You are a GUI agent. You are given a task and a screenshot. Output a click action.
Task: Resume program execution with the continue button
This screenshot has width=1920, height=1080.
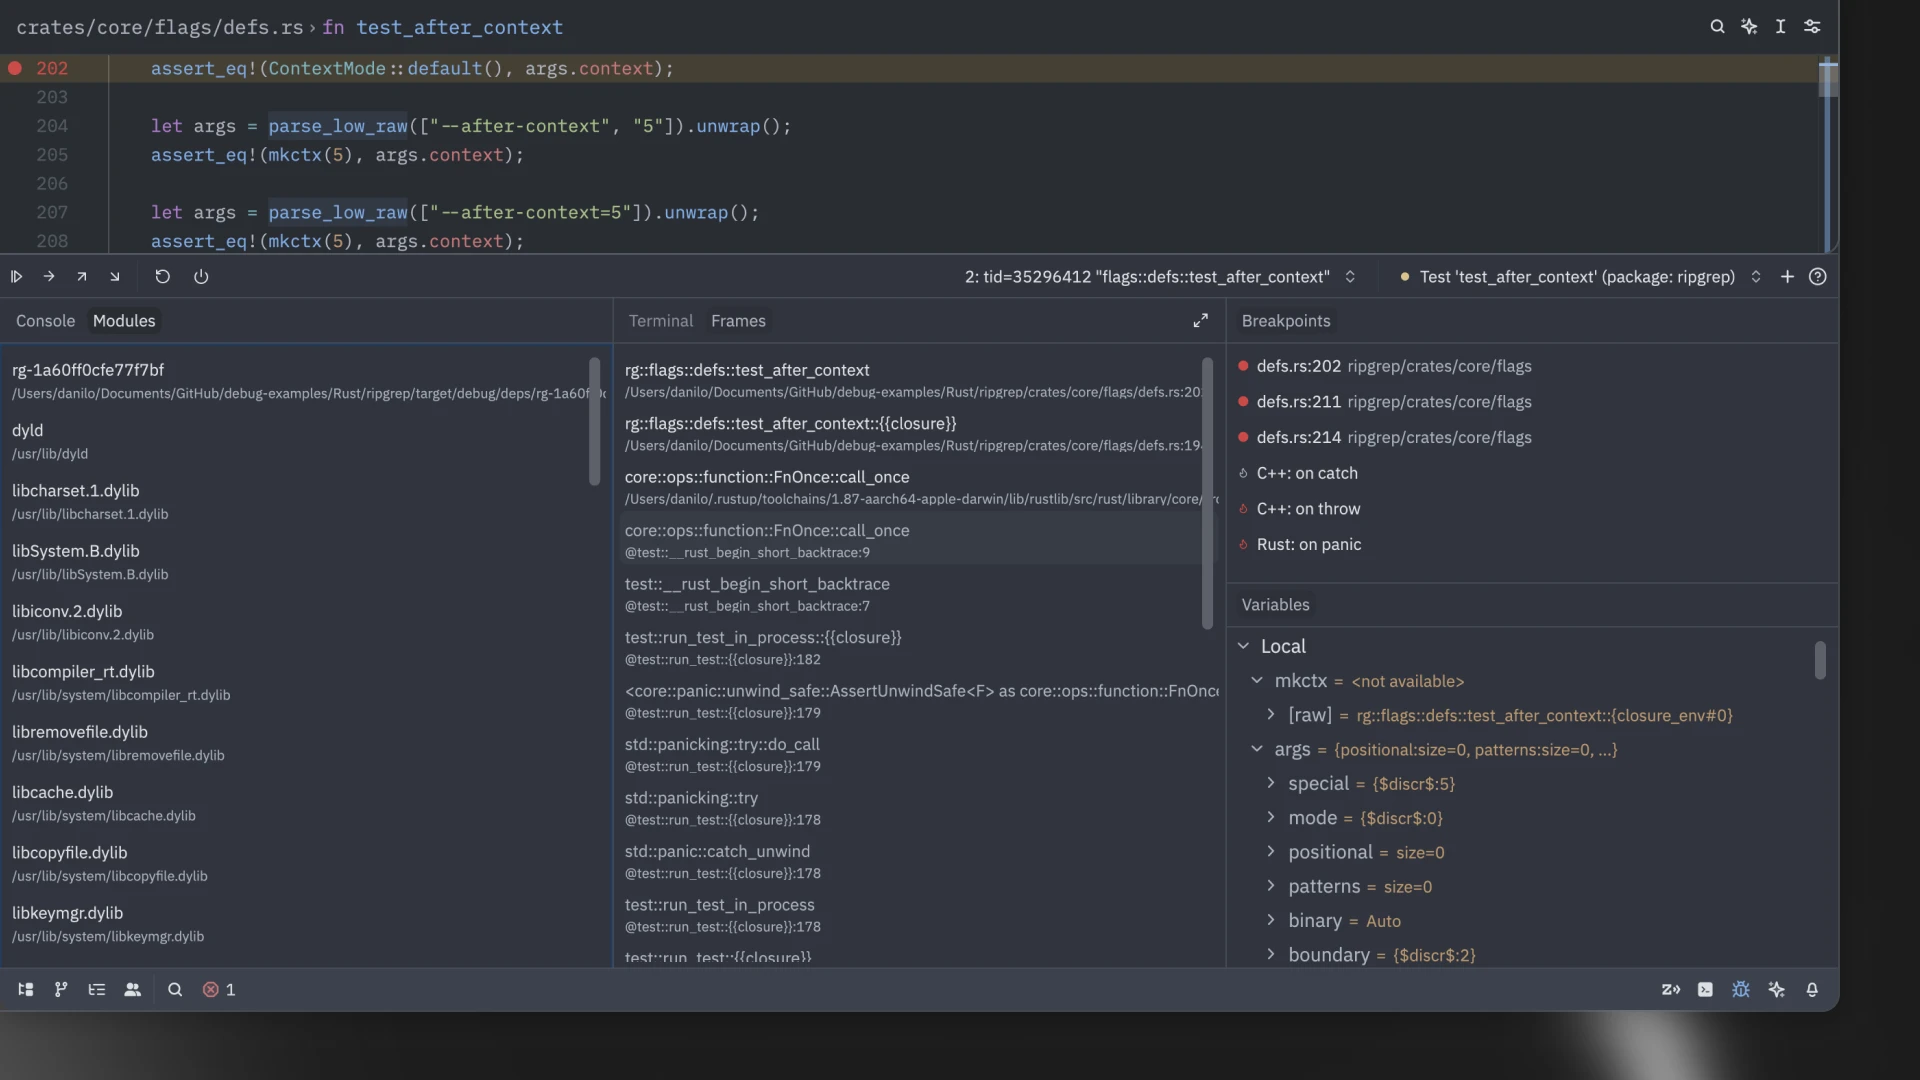[16, 276]
